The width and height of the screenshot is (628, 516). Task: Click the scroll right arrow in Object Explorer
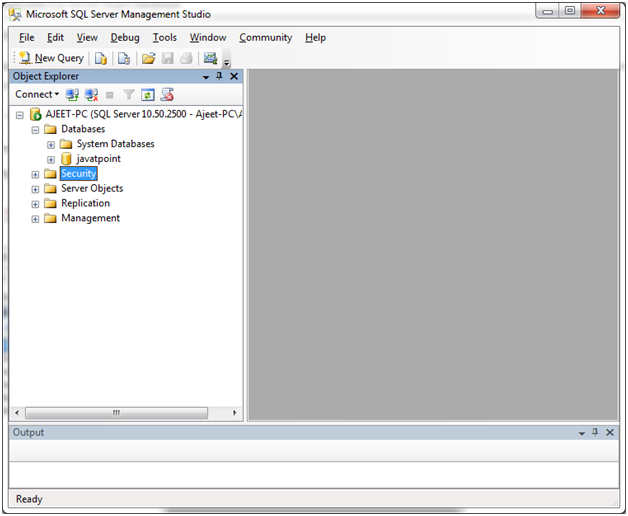tap(235, 413)
